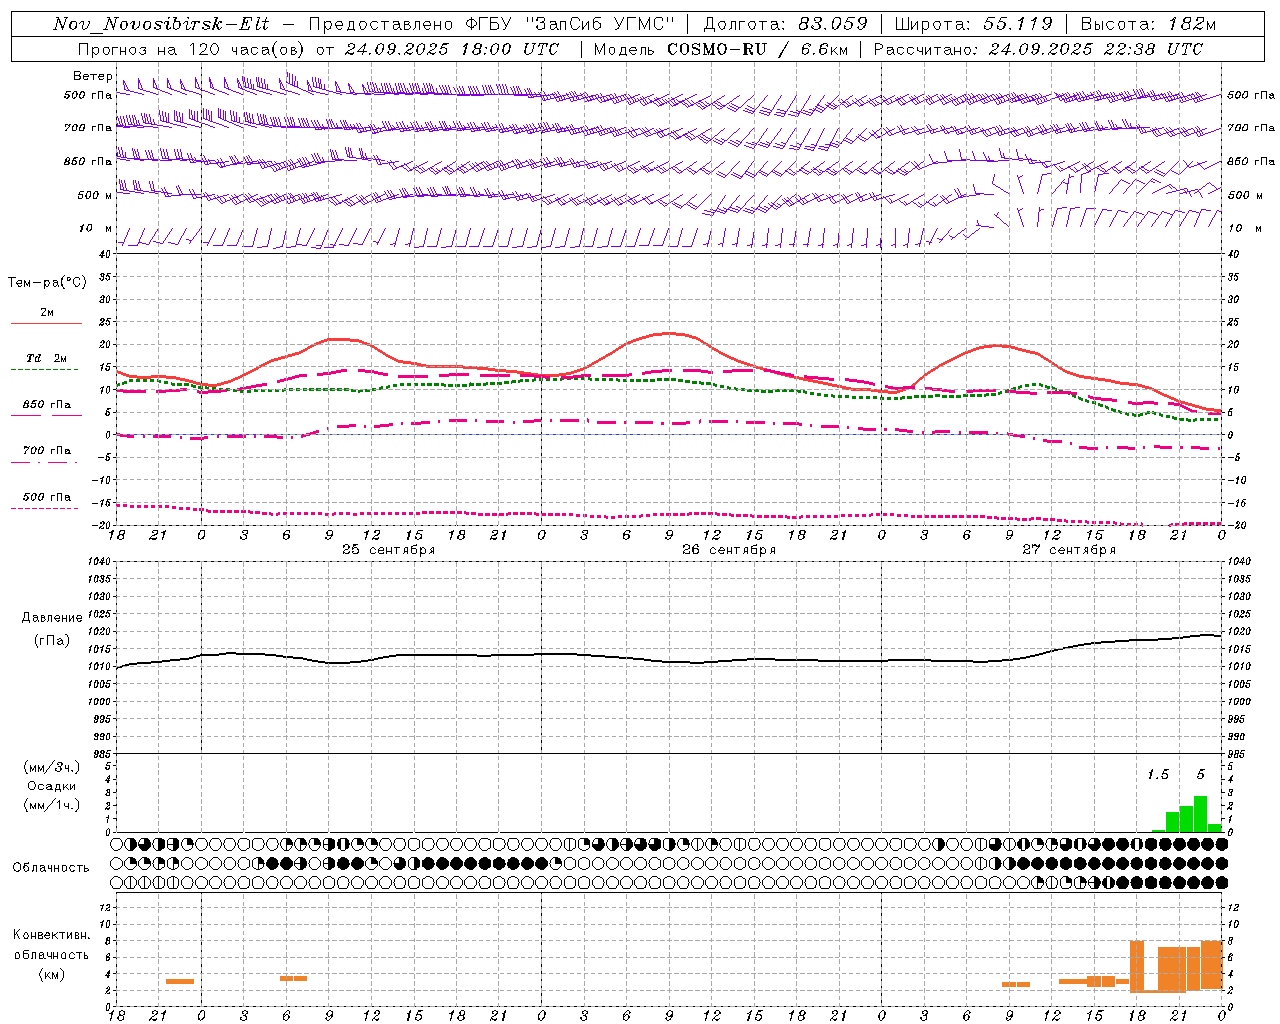The width and height of the screenshot is (1280, 1024).
Task: Click the longitude value "Долгота: 83.059"
Action: point(785,24)
